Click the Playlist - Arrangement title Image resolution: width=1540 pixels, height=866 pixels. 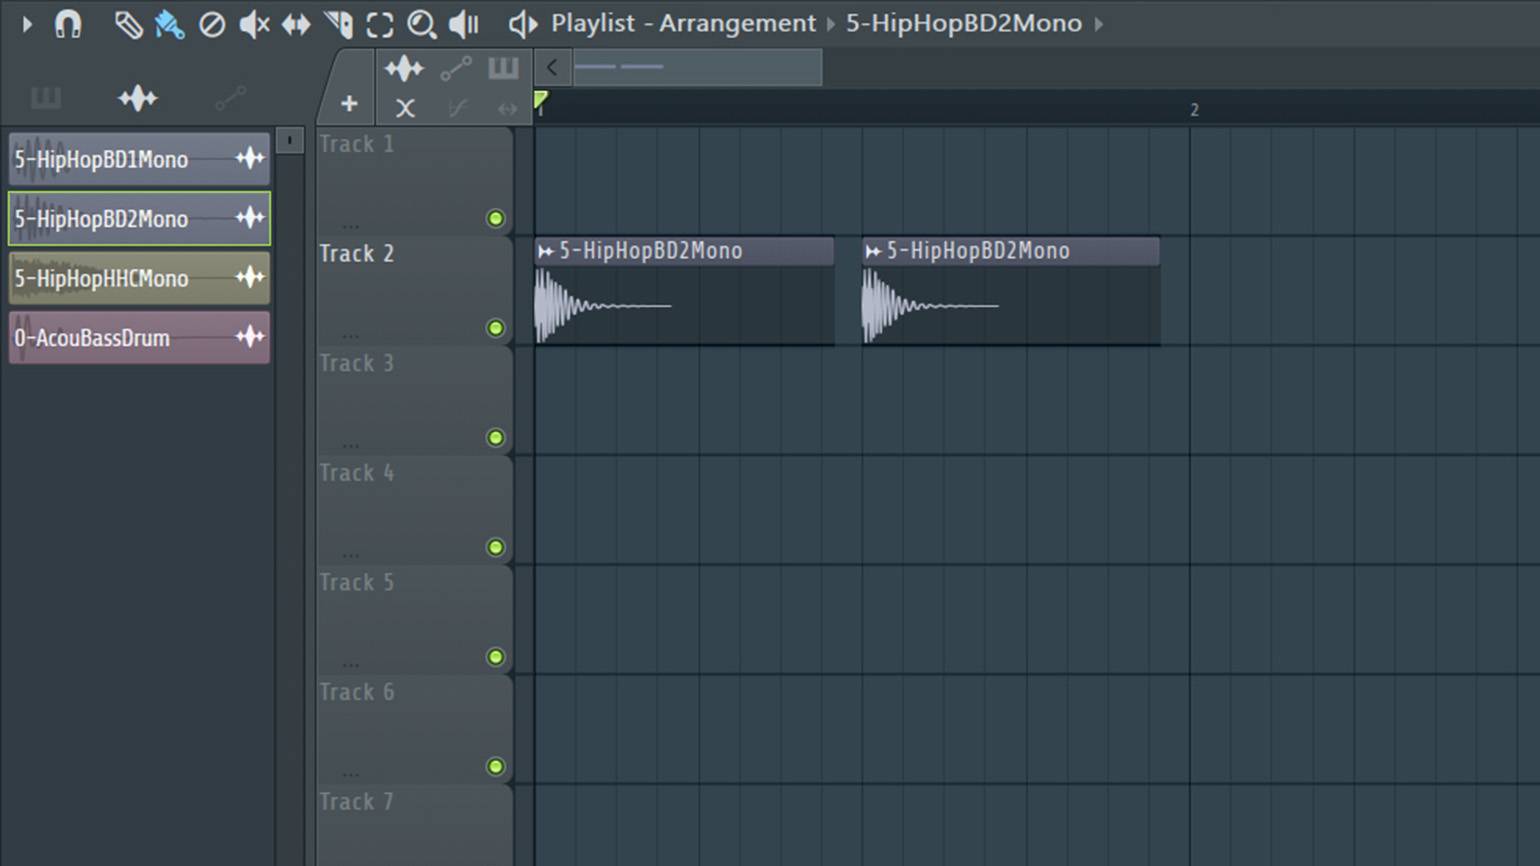click(683, 23)
